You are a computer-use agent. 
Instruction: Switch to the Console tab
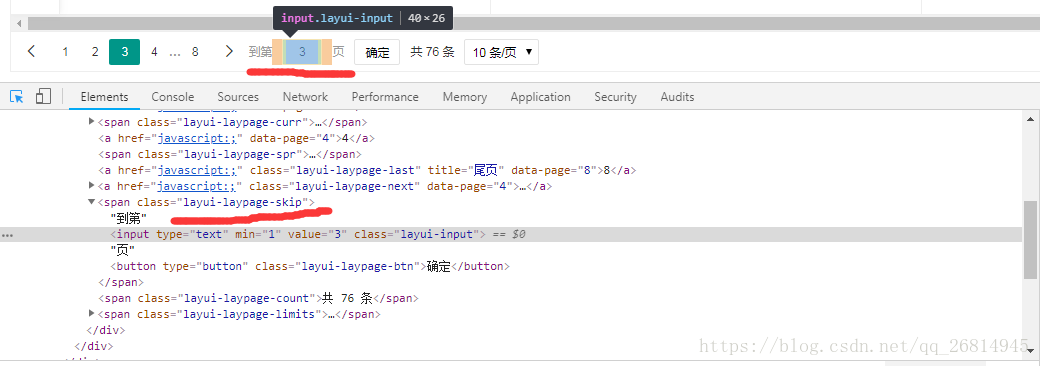[172, 97]
